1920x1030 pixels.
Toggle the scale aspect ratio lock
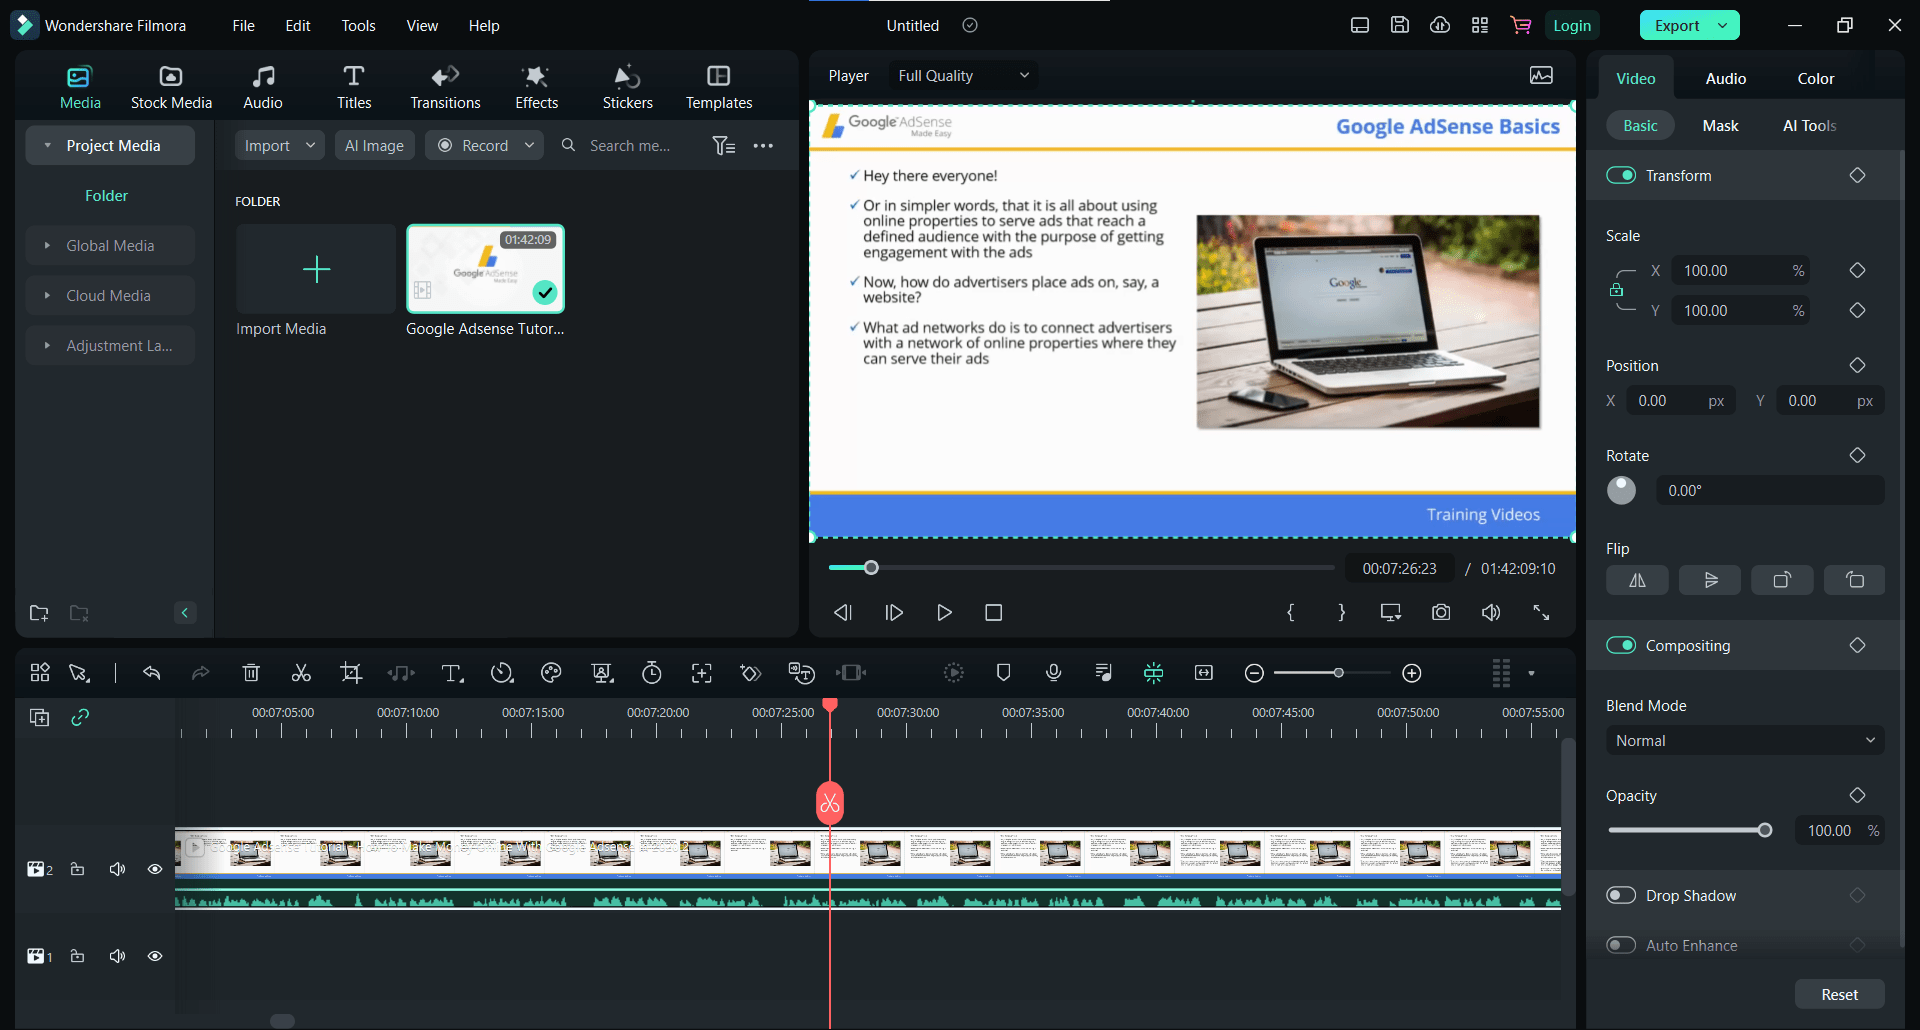(x=1616, y=290)
